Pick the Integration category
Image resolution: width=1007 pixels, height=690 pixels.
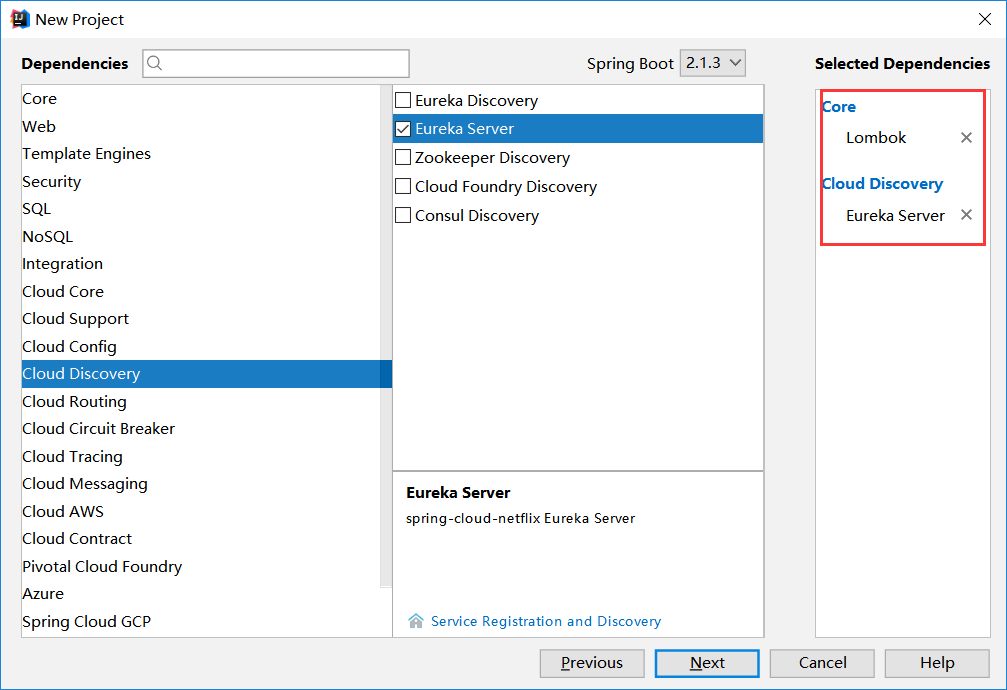pyautogui.click(x=200, y=263)
